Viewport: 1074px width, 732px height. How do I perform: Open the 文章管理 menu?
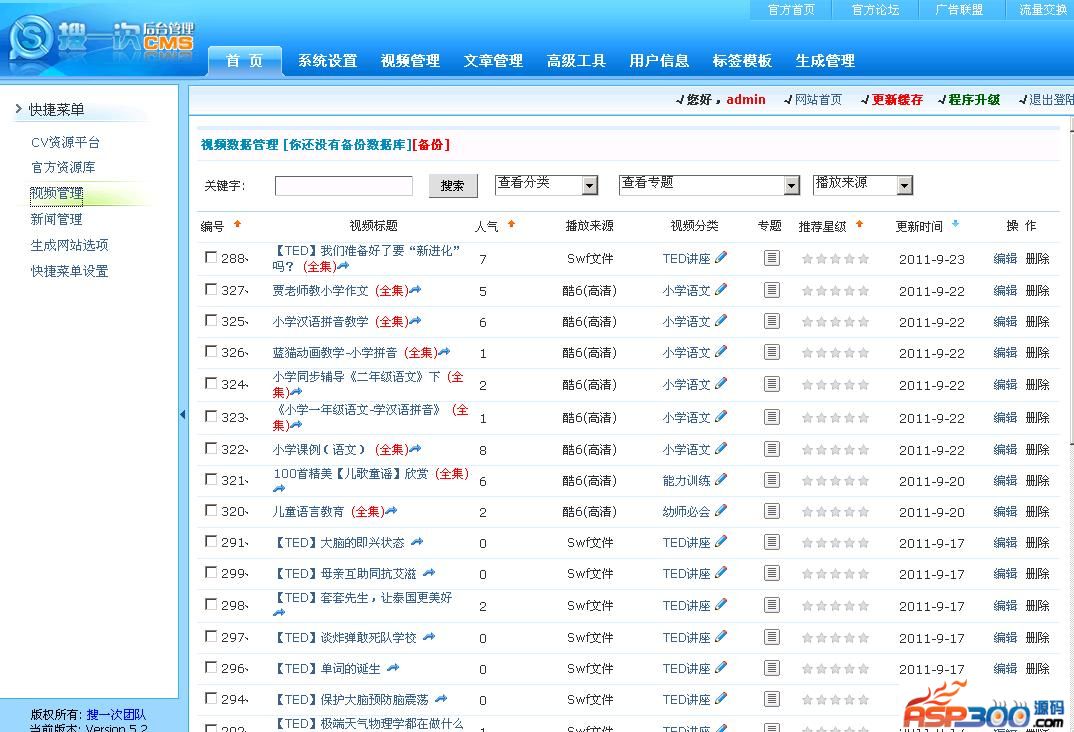pos(493,60)
